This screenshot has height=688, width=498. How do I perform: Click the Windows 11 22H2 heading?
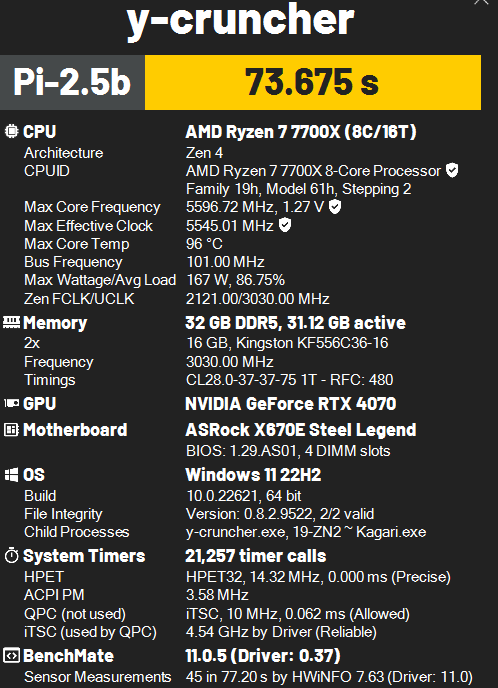click(x=253, y=475)
